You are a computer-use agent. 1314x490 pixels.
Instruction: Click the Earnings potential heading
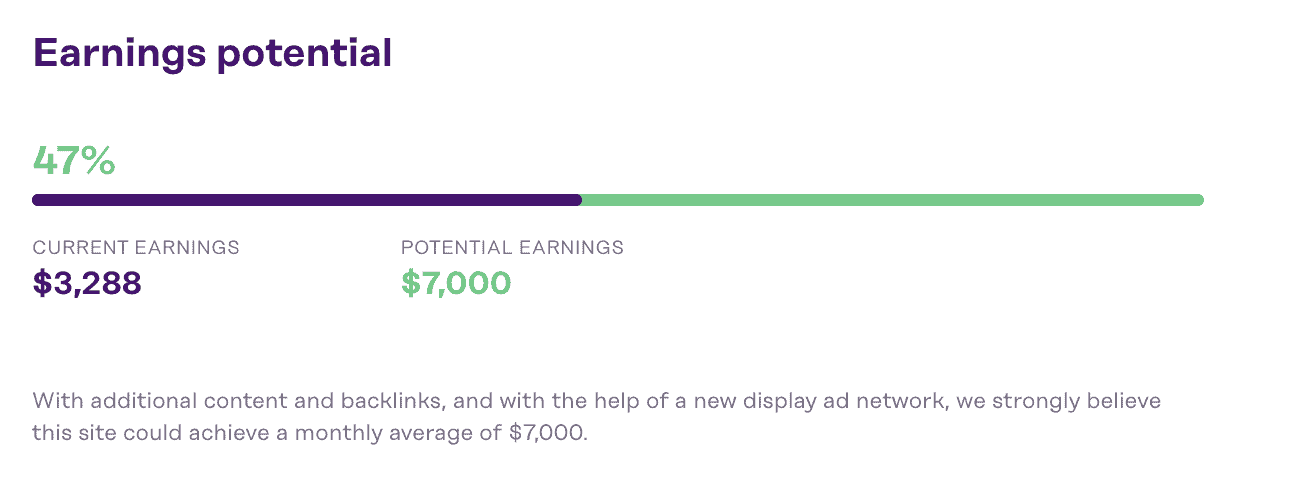[x=212, y=52]
